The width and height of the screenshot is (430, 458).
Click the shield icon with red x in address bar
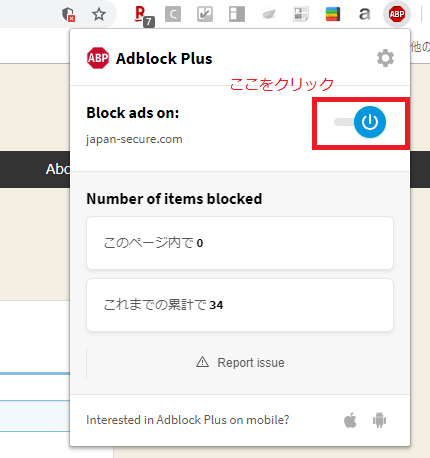coord(69,14)
